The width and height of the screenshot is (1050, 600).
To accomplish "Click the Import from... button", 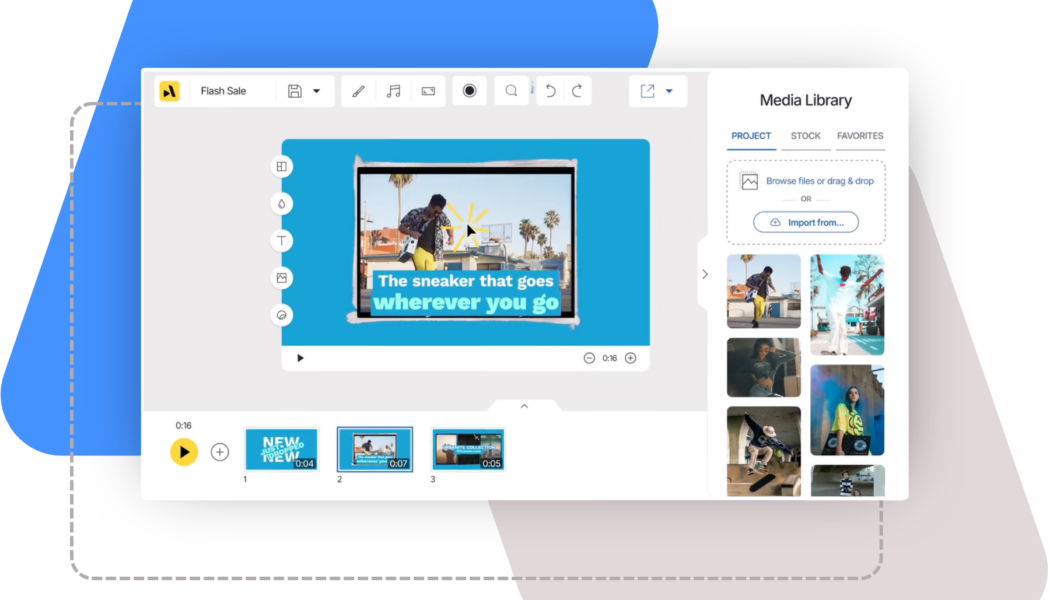I will pyautogui.click(x=806, y=222).
